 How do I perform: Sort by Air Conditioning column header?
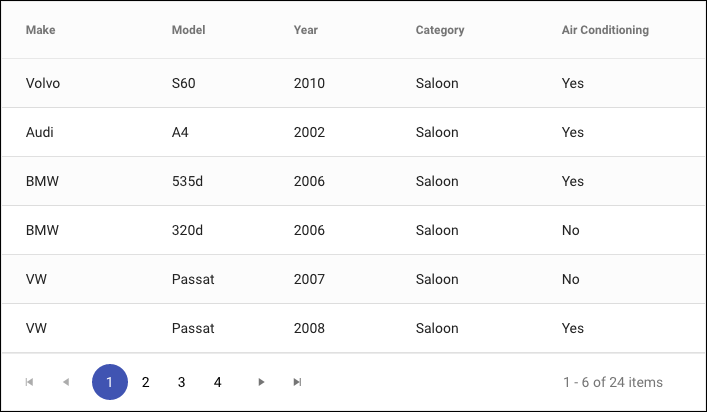pos(605,30)
